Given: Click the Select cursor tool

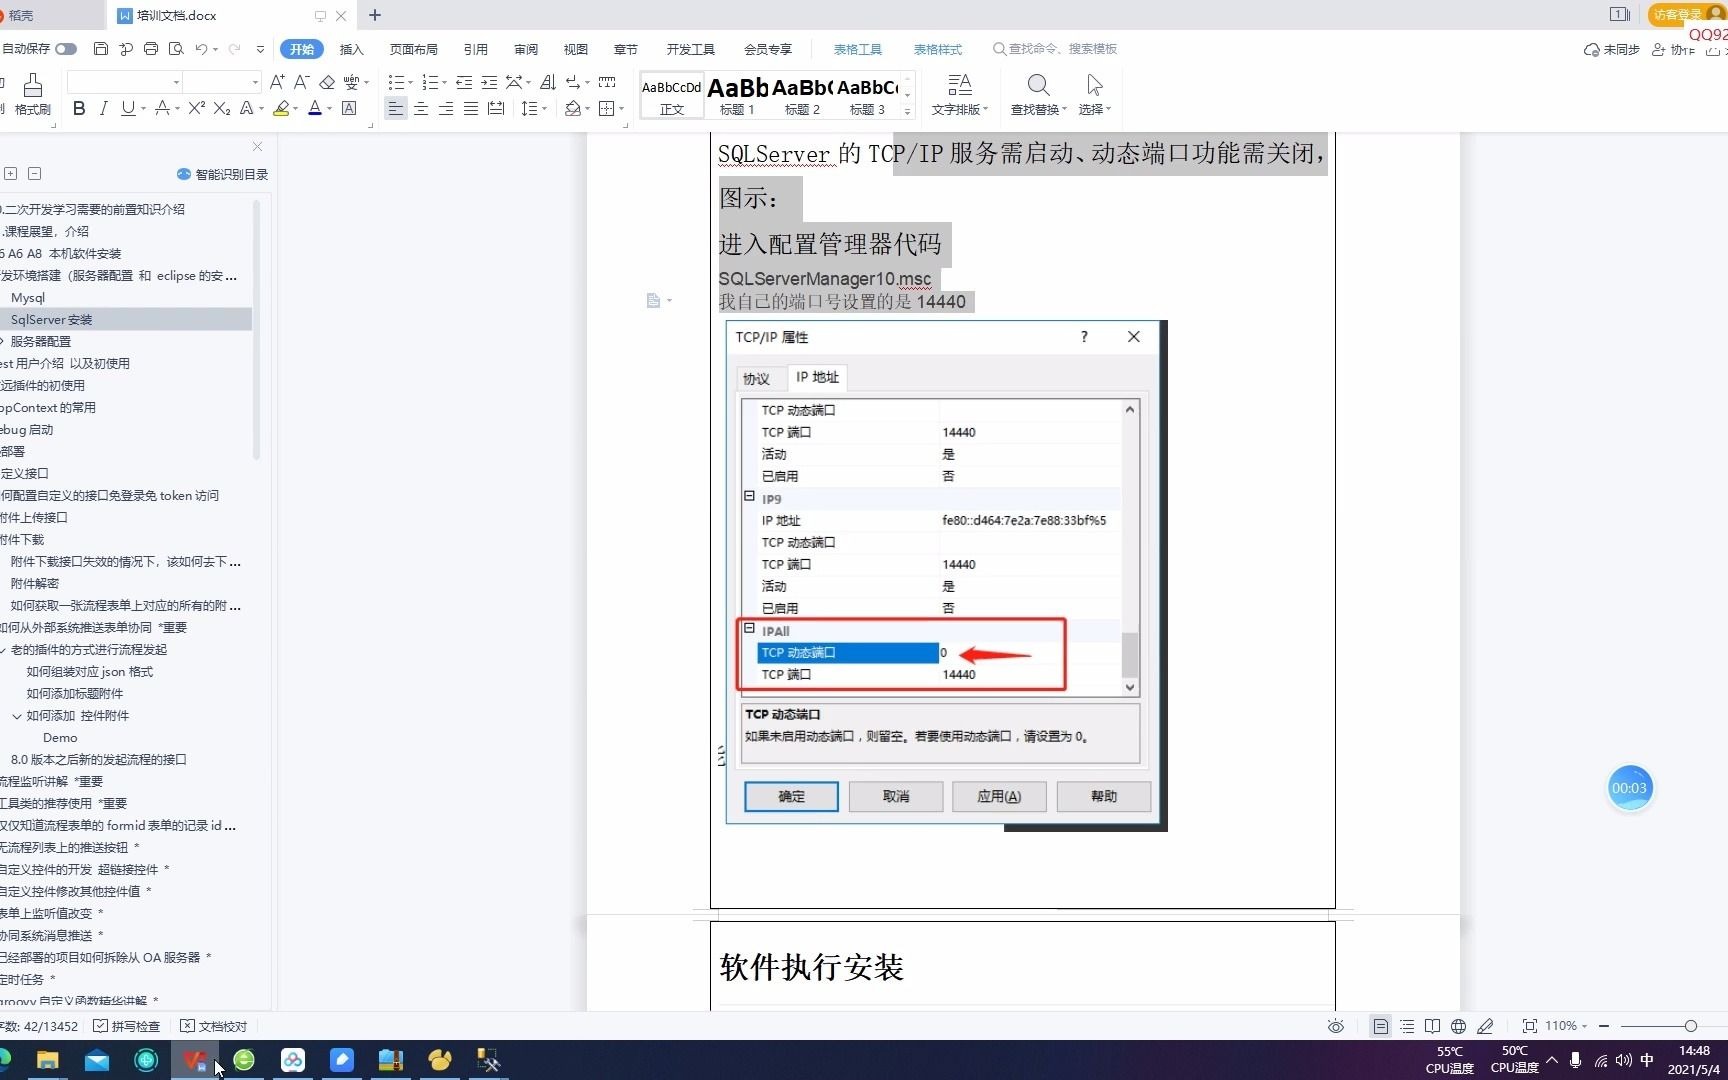Looking at the screenshot, I should pyautogui.click(x=1094, y=95).
